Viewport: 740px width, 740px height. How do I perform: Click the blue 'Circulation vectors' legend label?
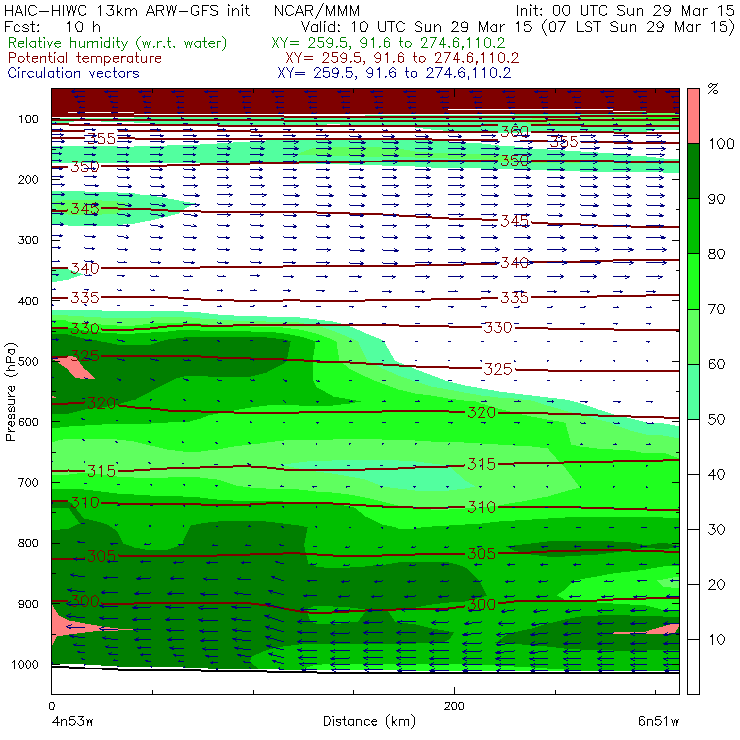tap(74, 73)
